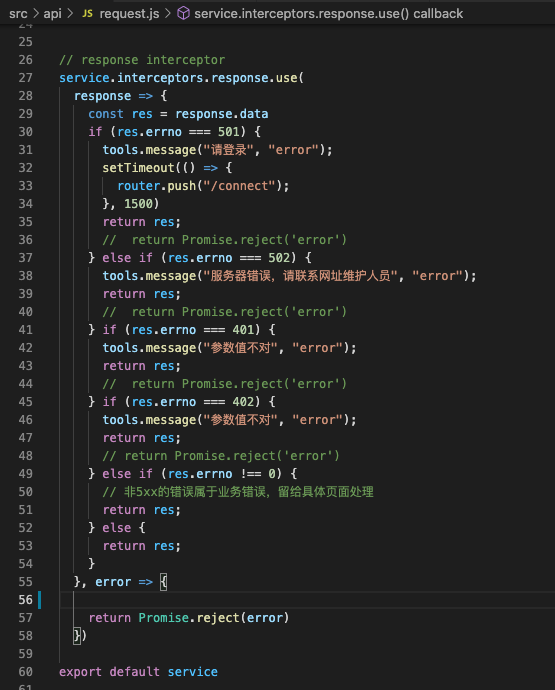Click router.push("/connect") statement
This screenshot has height=690, width=555.
[203, 186]
